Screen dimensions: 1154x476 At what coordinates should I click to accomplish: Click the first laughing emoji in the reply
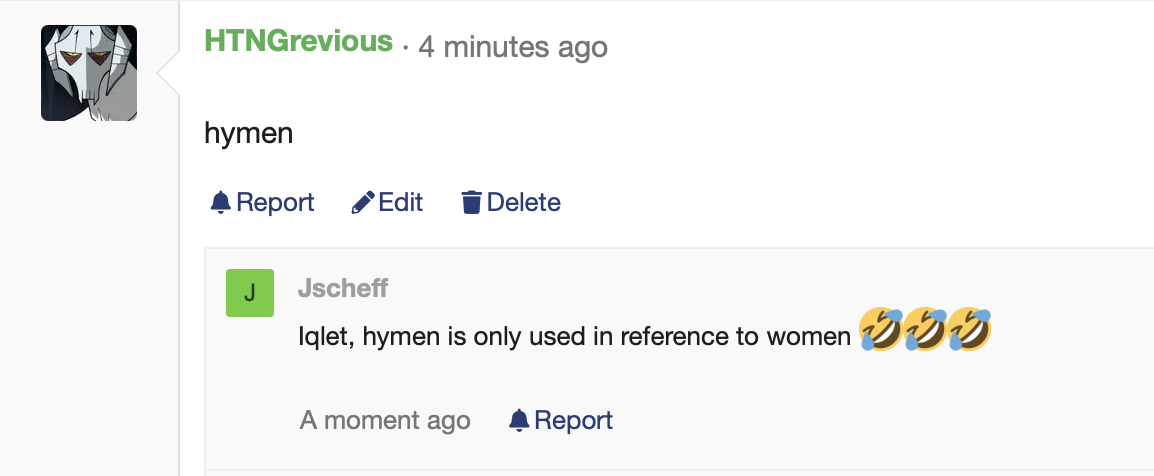[x=881, y=331]
